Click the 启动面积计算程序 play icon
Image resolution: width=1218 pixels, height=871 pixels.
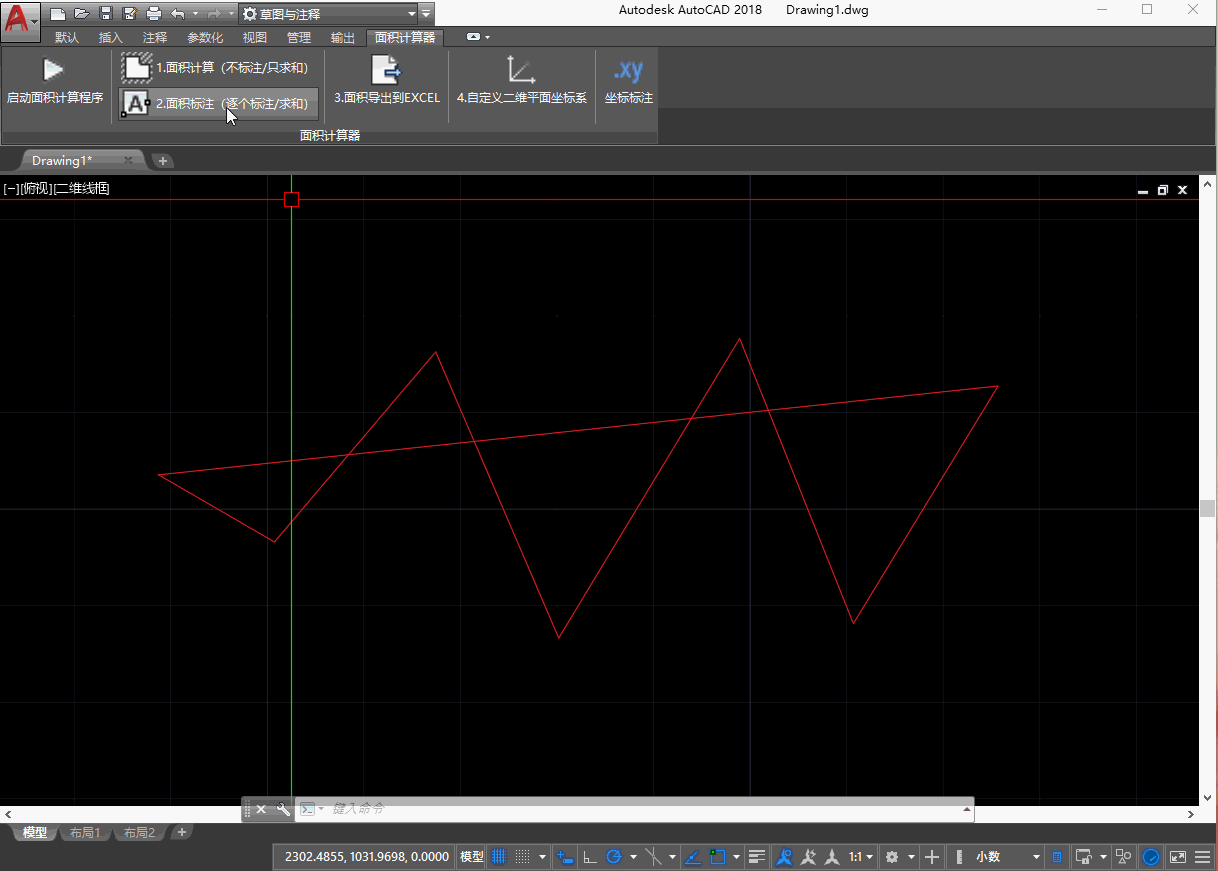(x=54, y=70)
